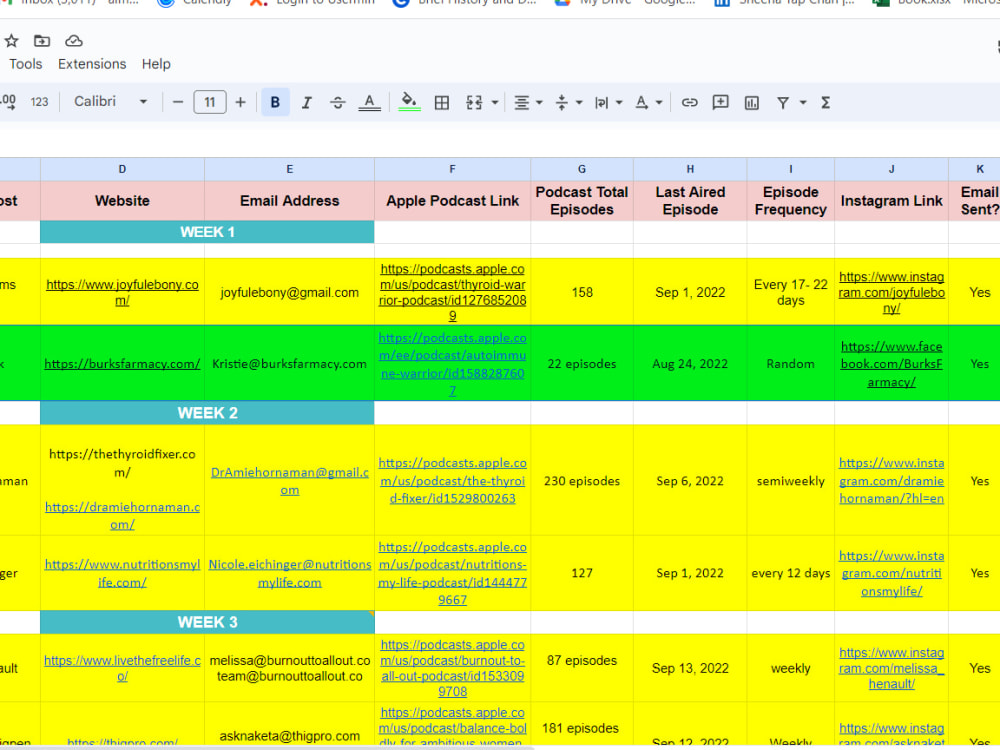
Task: Select column J header
Action: pos(892,169)
